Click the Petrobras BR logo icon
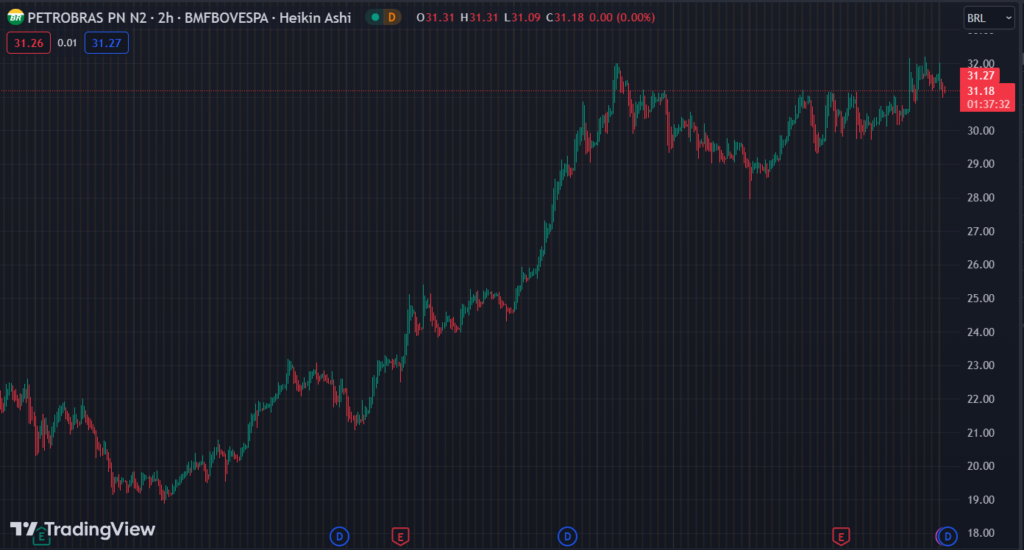The width and height of the screenshot is (1024, 550). coord(15,17)
